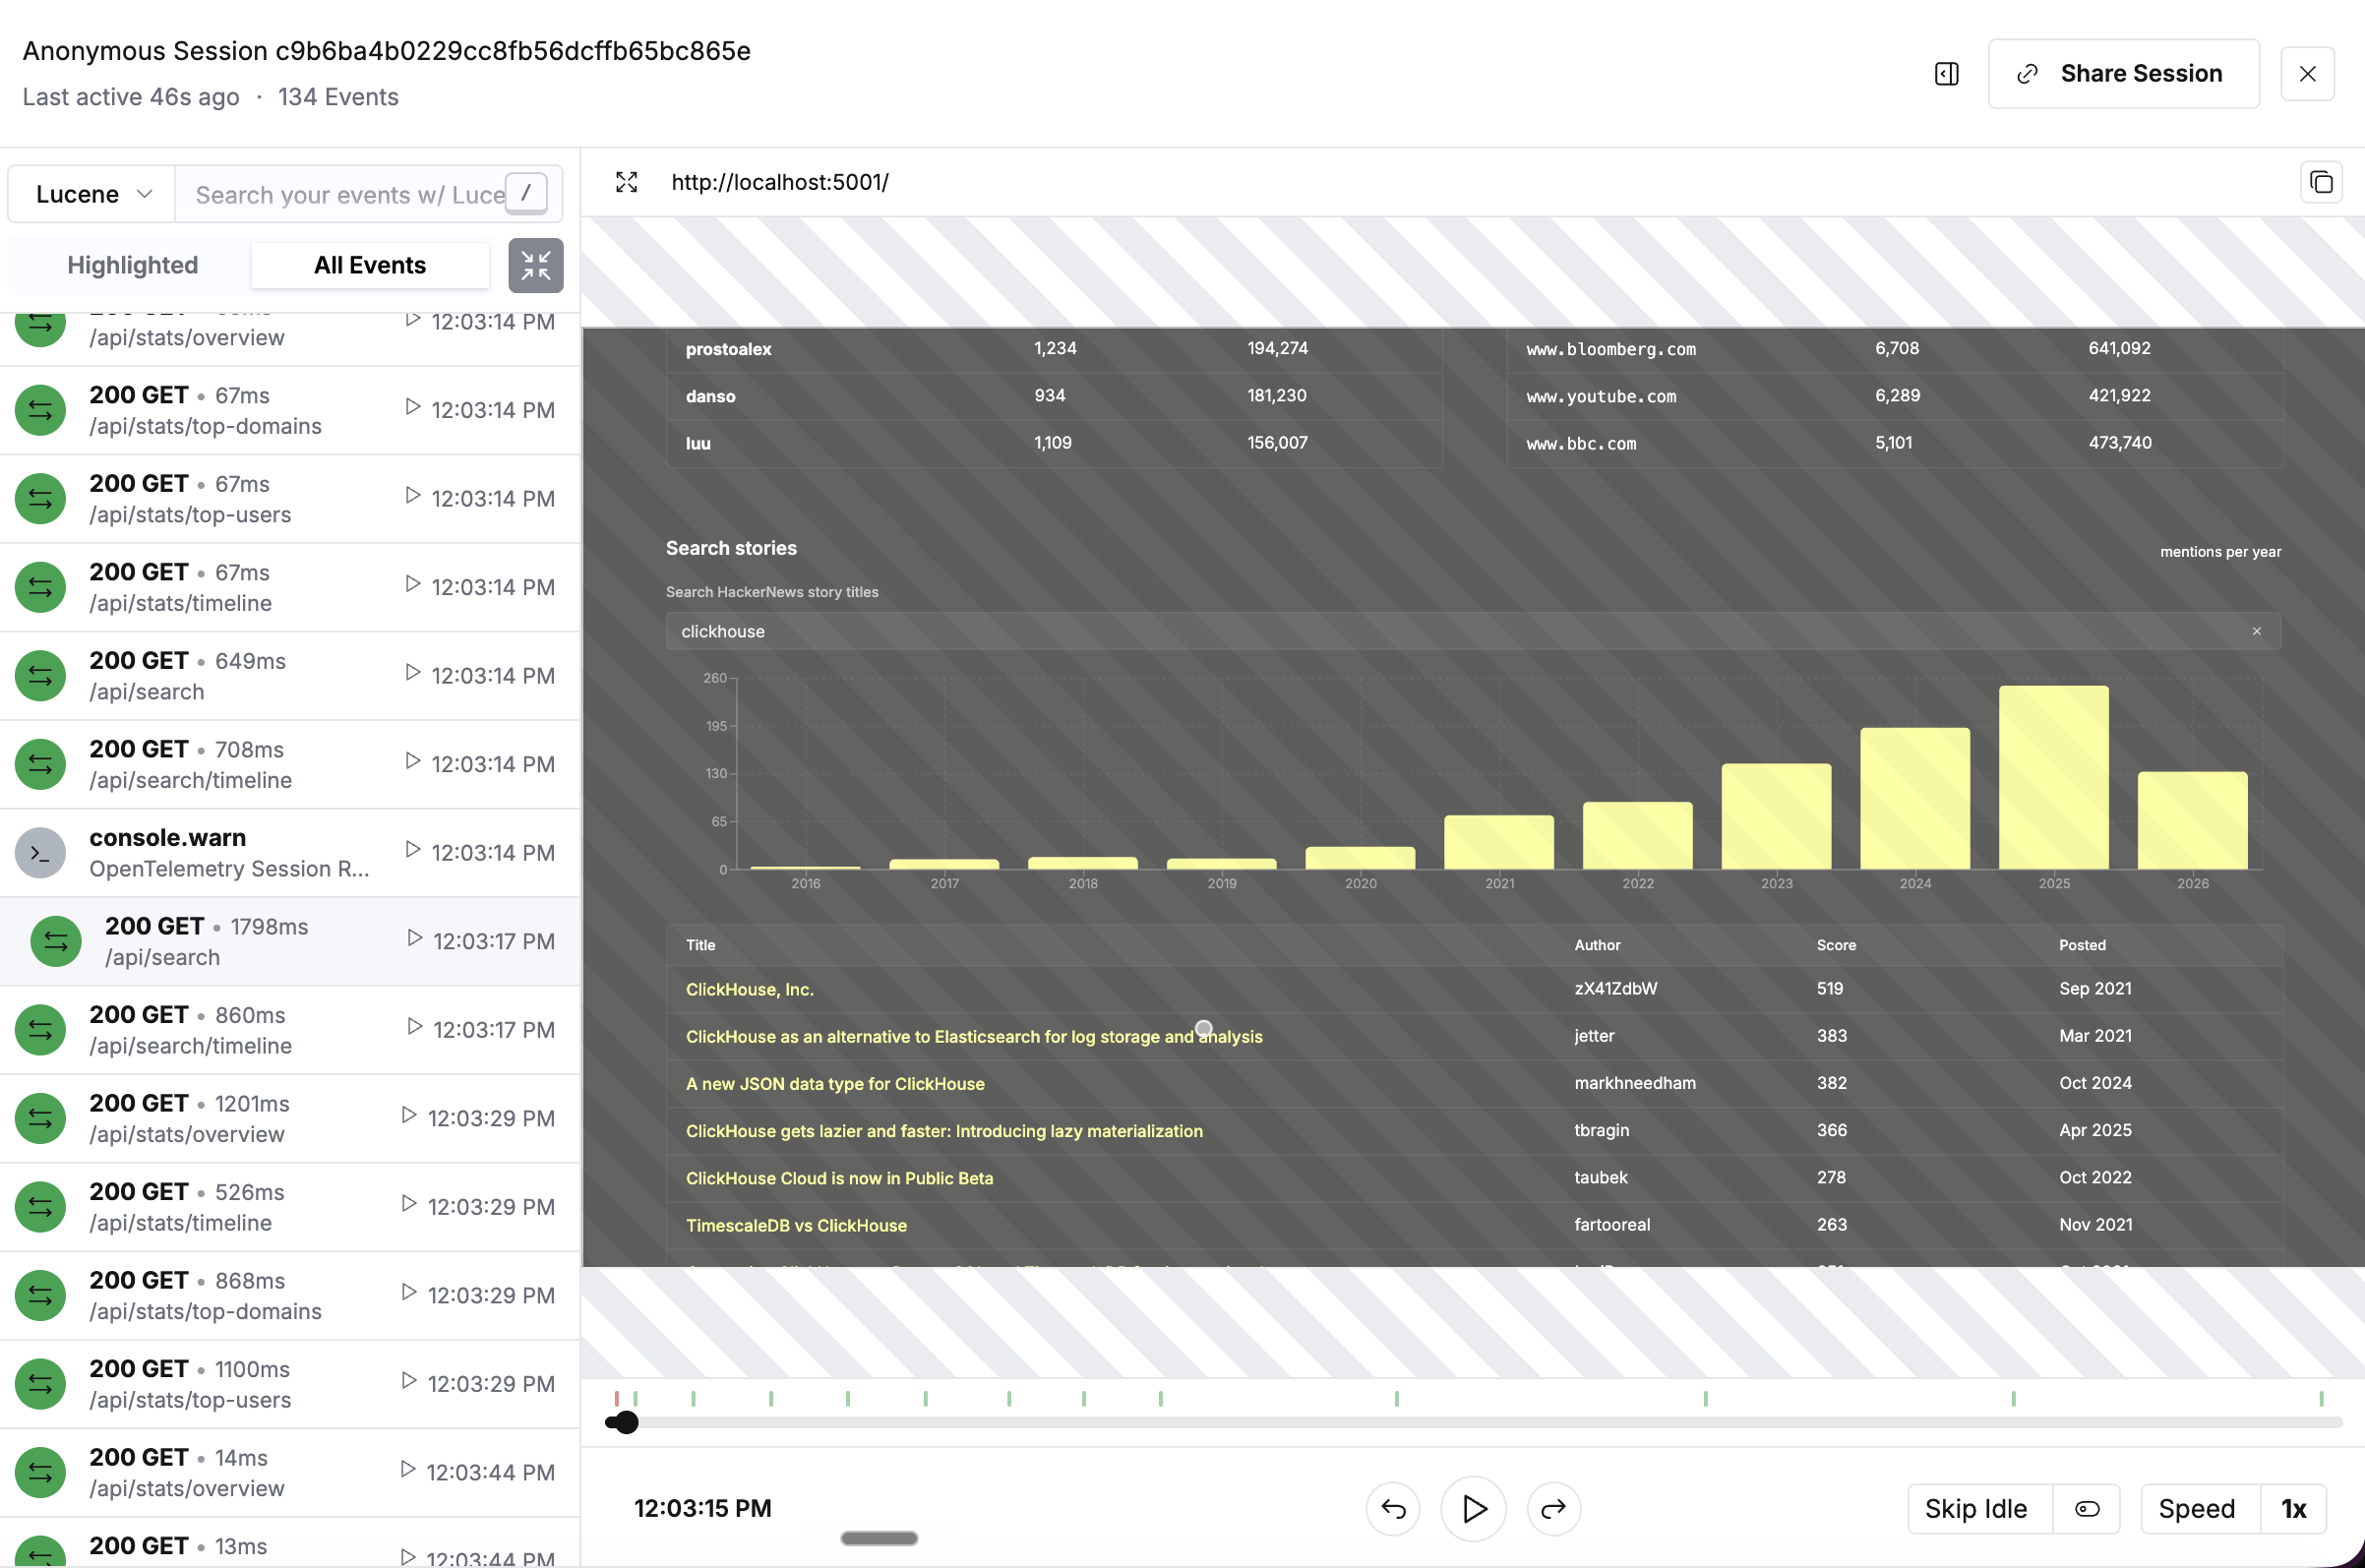Click the Score column header
Viewport: 2365px width, 1568px height.
click(1836, 945)
